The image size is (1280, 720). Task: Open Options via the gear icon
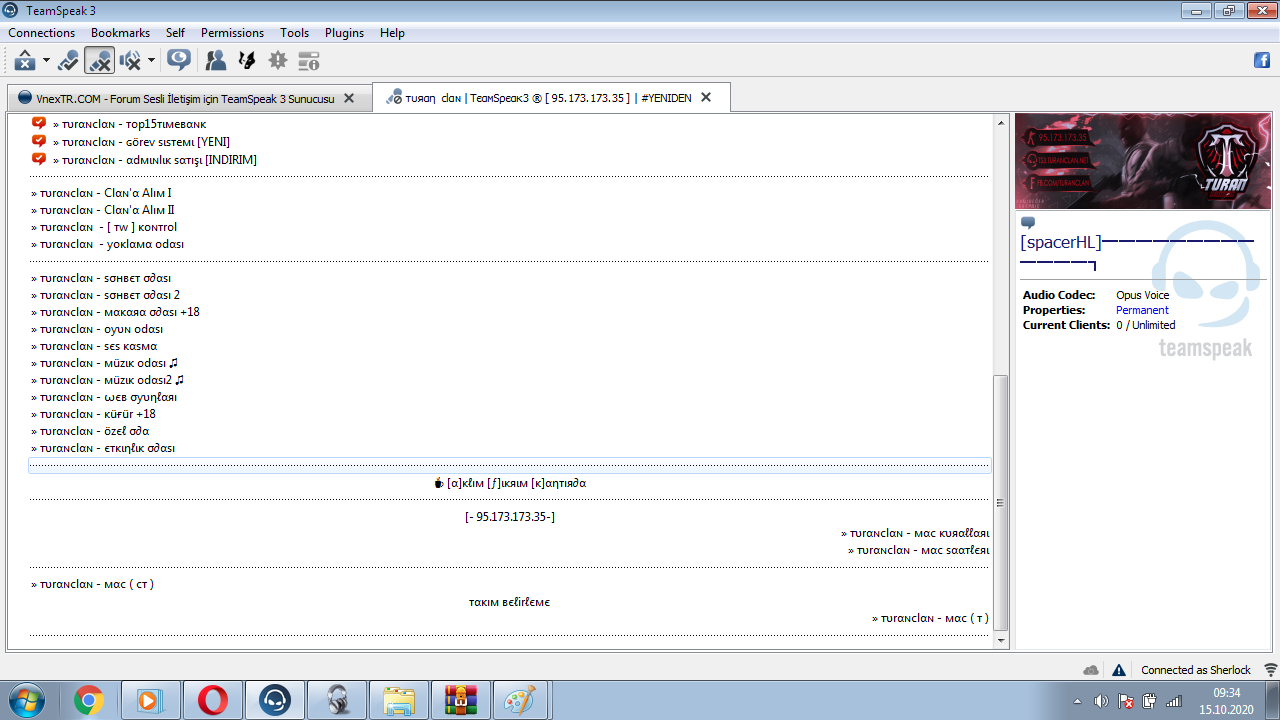(x=277, y=61)
